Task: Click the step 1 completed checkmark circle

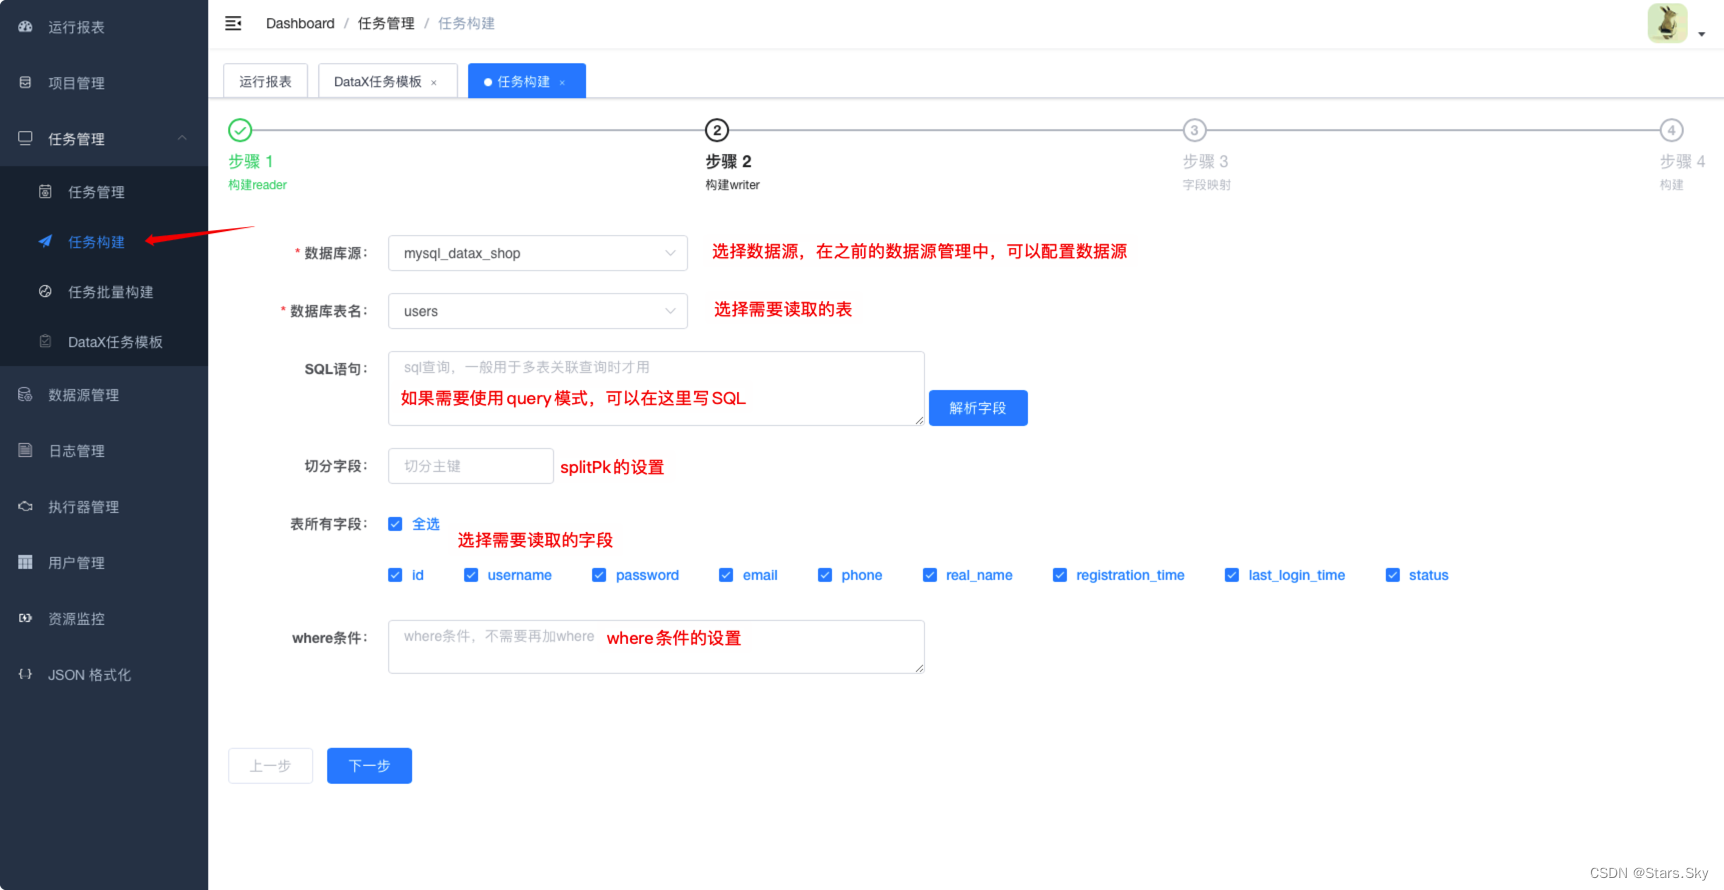Action: 240,130
